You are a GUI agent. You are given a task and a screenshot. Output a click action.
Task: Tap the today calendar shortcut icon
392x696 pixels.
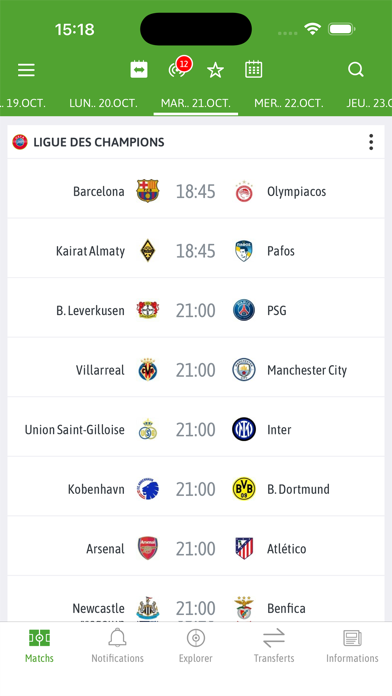139,70
